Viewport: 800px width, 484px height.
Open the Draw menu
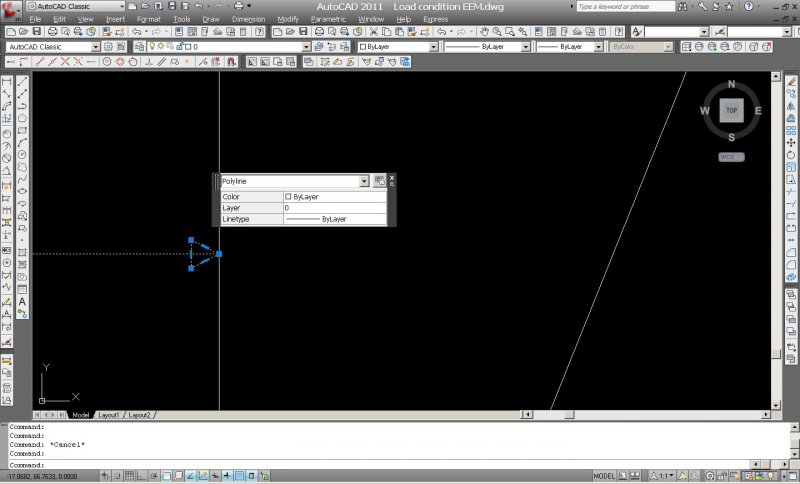[211, 19]
